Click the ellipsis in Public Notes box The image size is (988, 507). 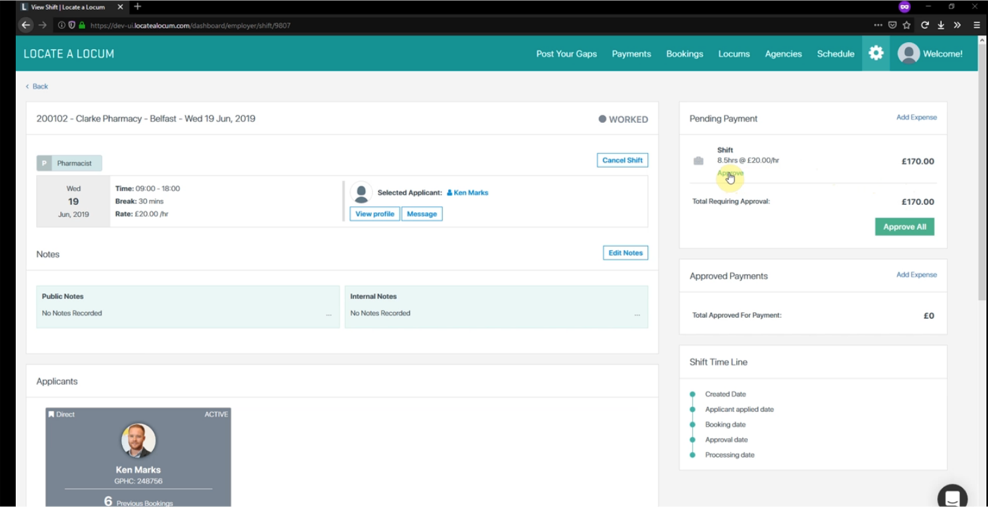pyautogui.click(x=328, y=314)
